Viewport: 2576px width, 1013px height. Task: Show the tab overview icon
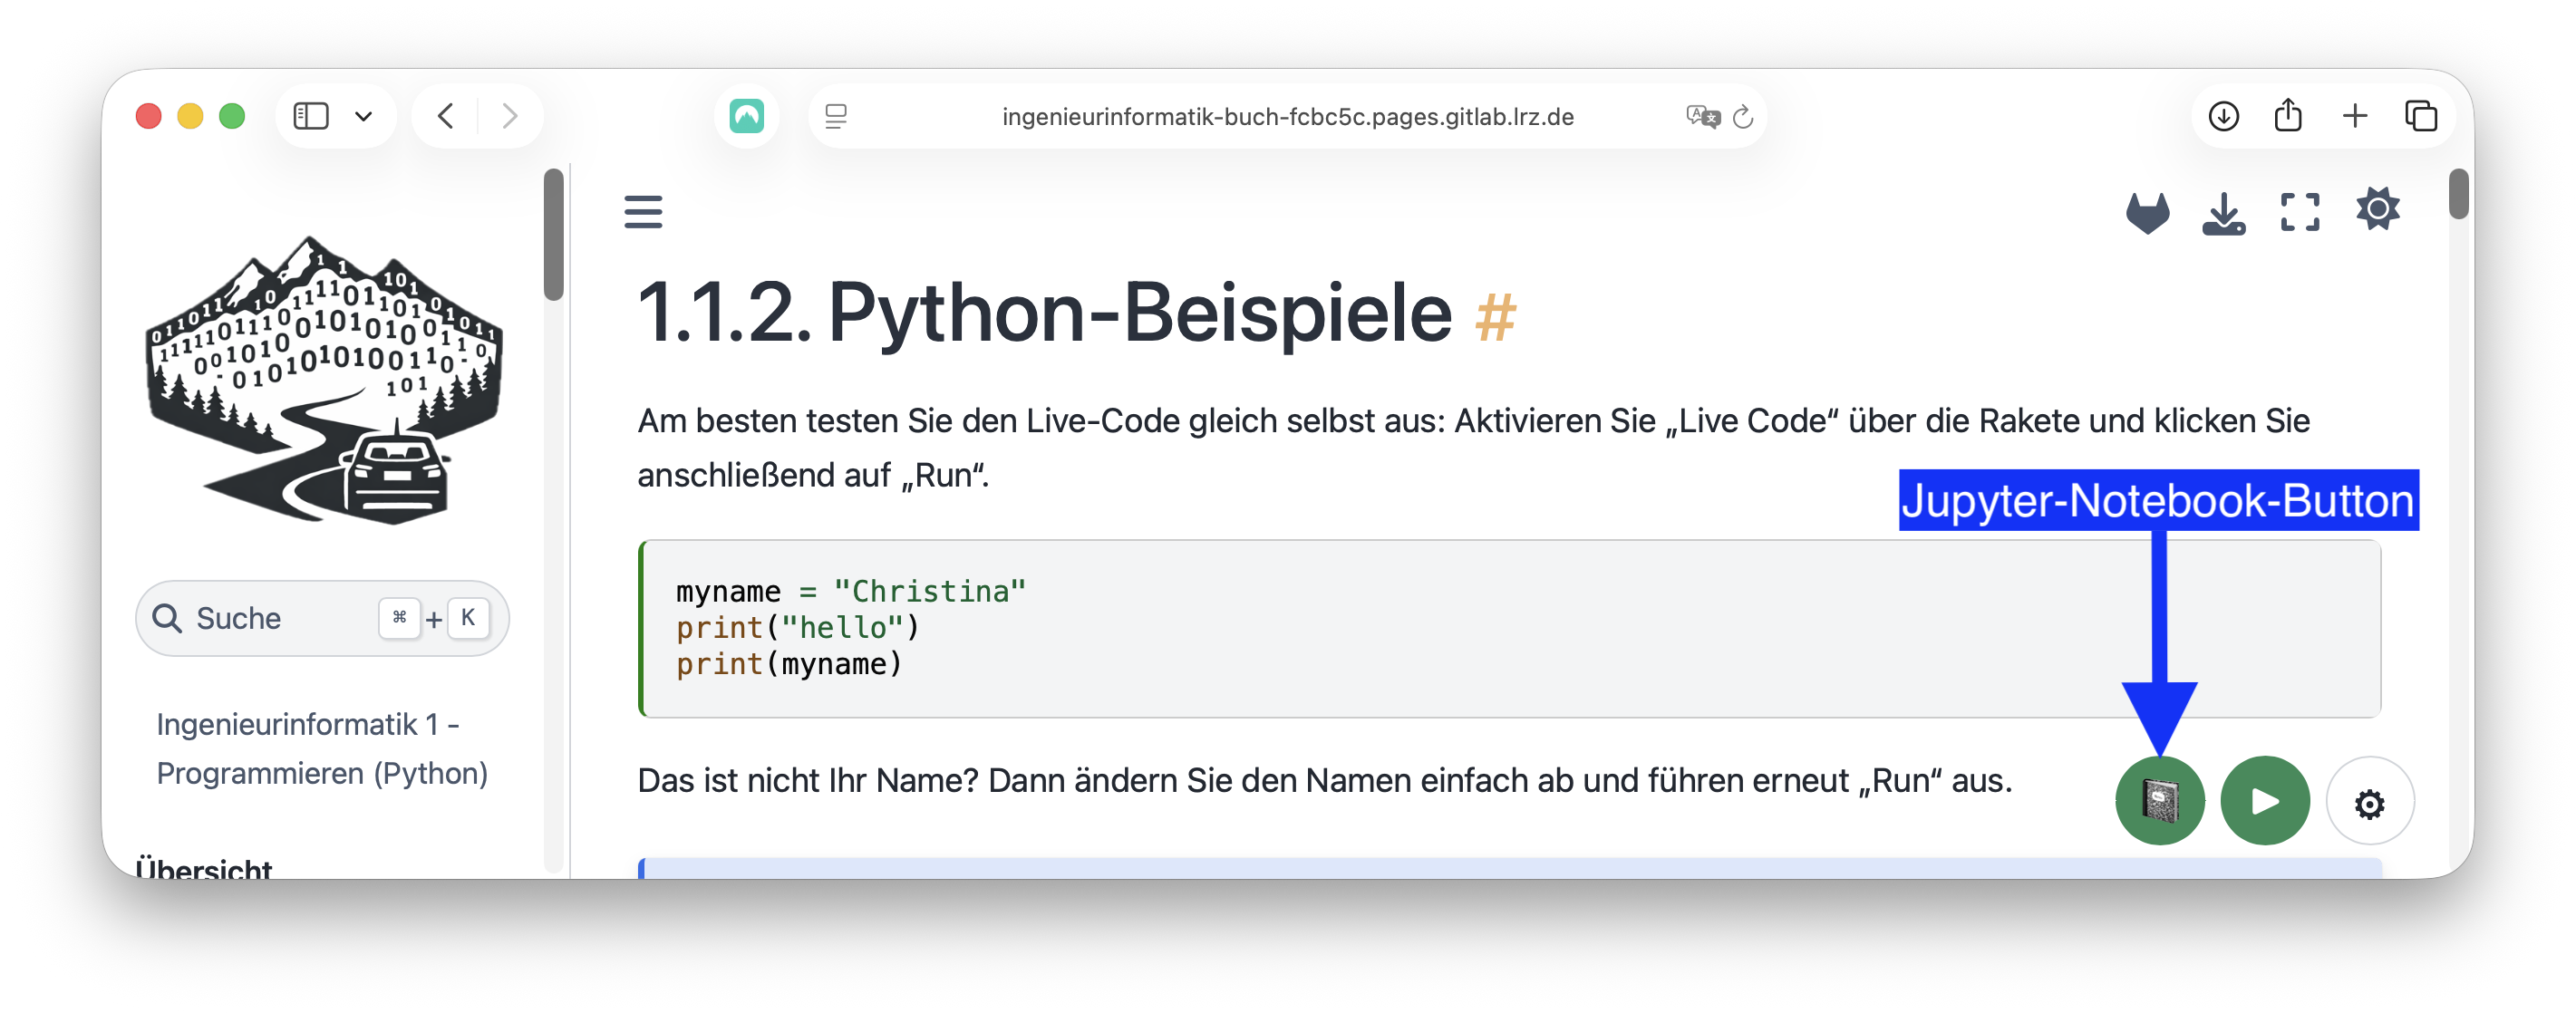tap(2420, 116)
